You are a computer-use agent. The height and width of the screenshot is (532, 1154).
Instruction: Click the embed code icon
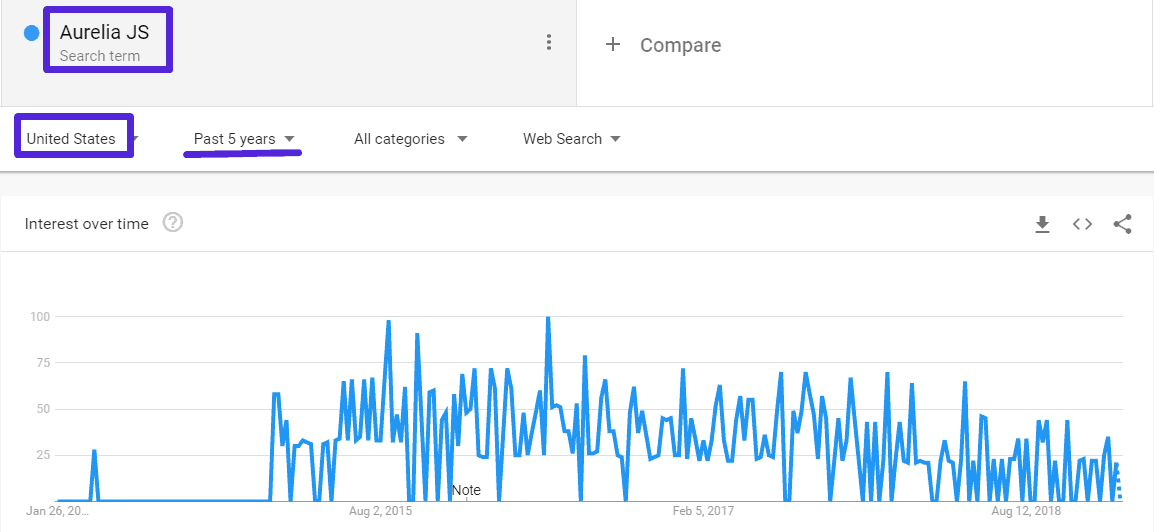pyautogui.click(x=1082, y=224)
